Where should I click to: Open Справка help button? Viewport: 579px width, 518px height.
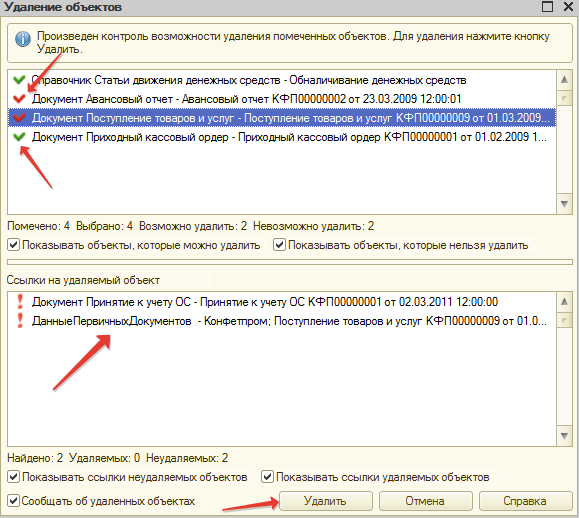(525, 501)
